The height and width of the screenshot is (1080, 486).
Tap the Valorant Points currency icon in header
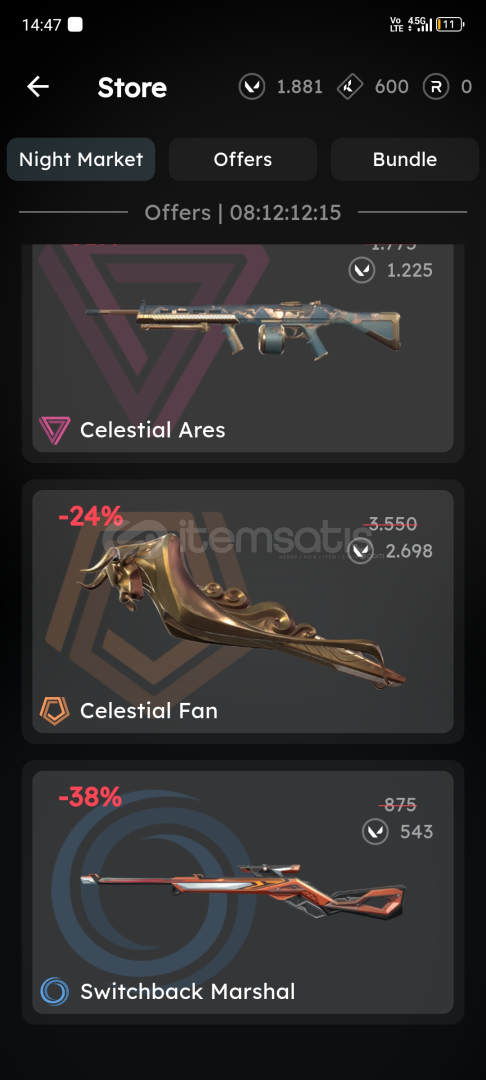click(252, 87)
